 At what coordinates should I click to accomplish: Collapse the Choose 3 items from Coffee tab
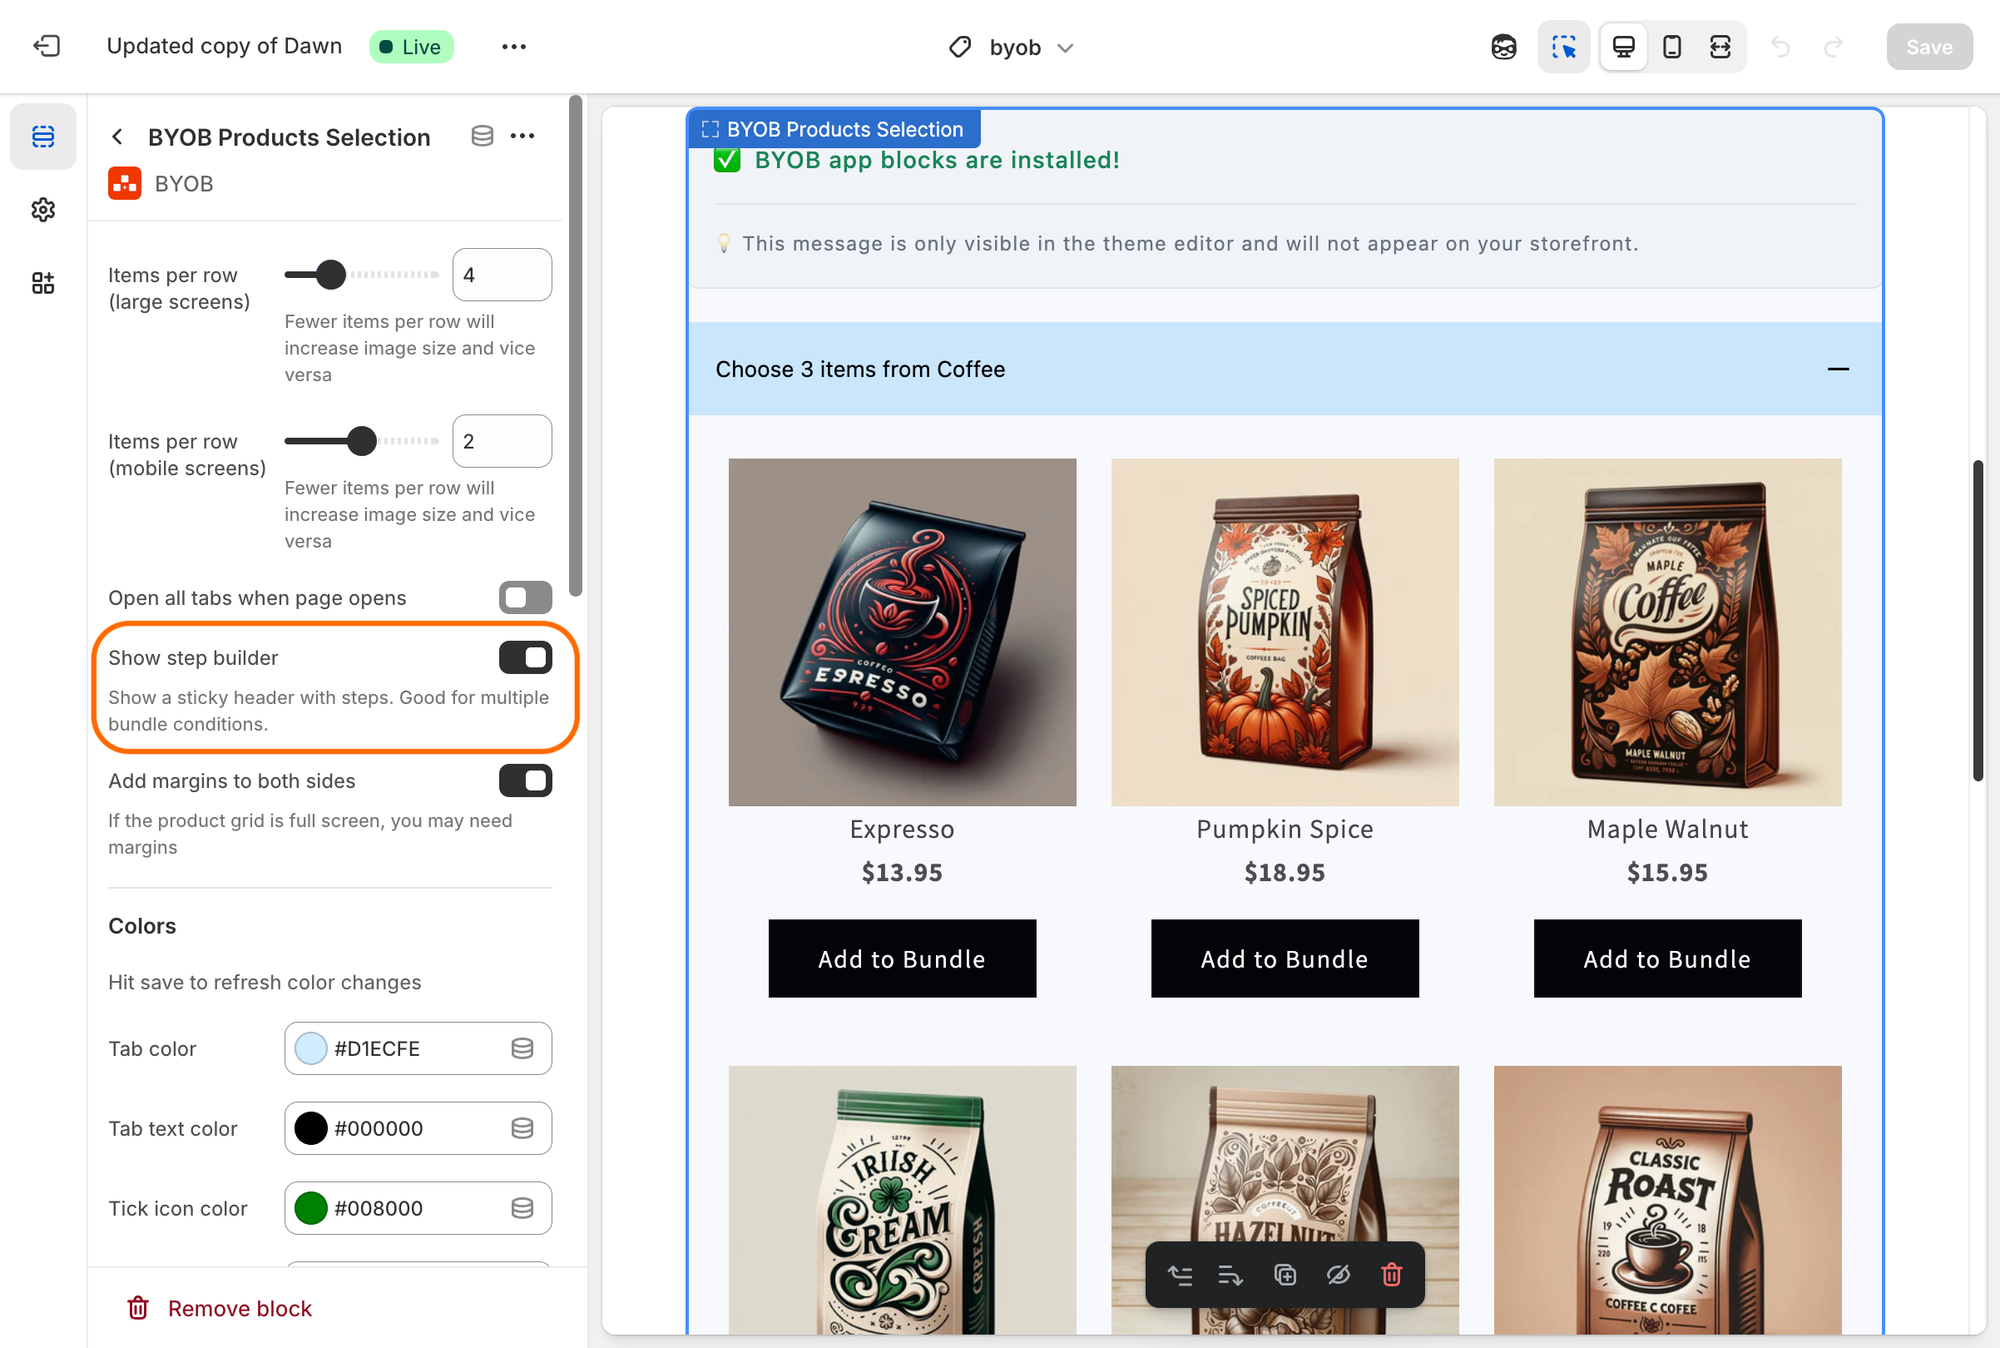1837,369
